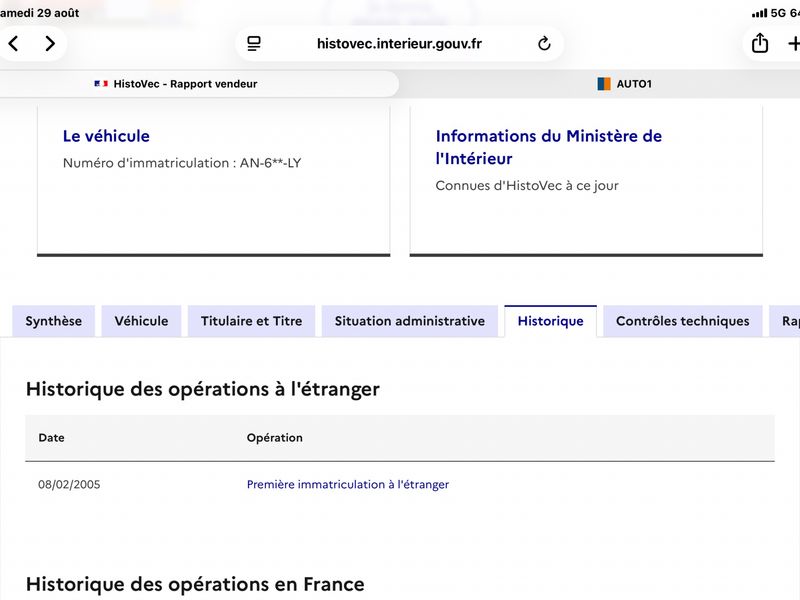Tap the date samedi 29 août in status bar

click(39, 13)
